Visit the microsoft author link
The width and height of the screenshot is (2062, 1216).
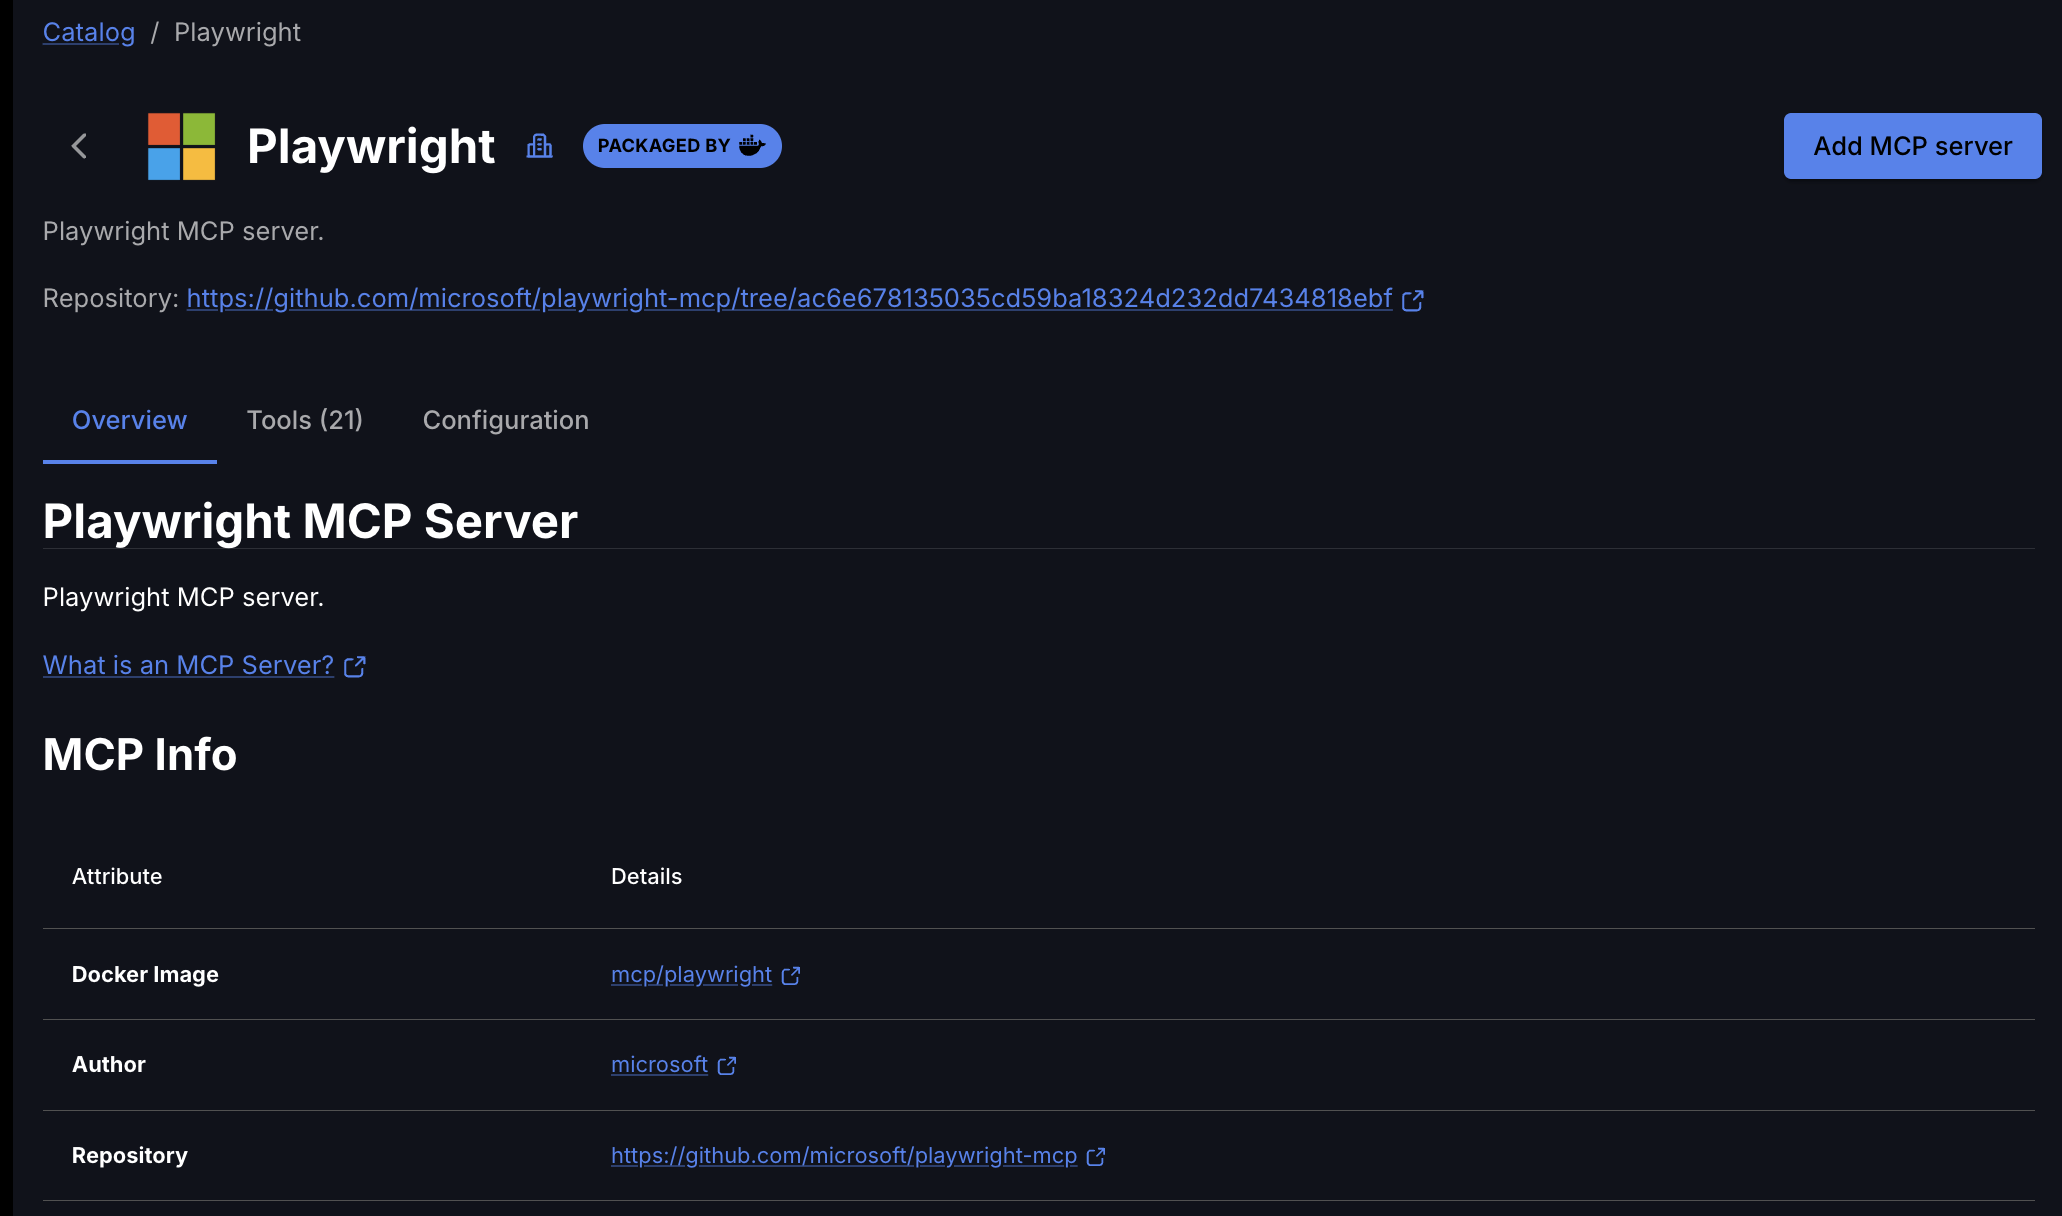(x=659, y=1064)
